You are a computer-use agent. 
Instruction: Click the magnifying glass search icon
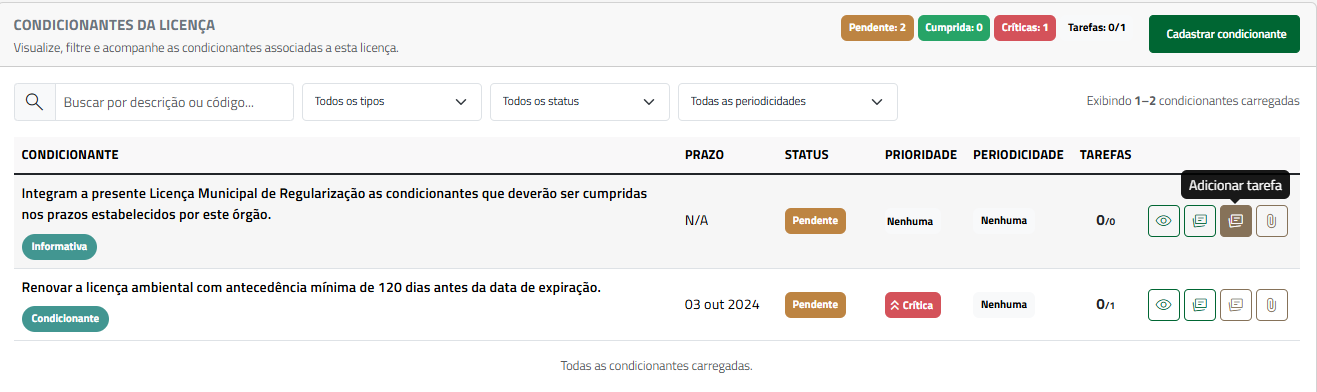pos(34,101)
